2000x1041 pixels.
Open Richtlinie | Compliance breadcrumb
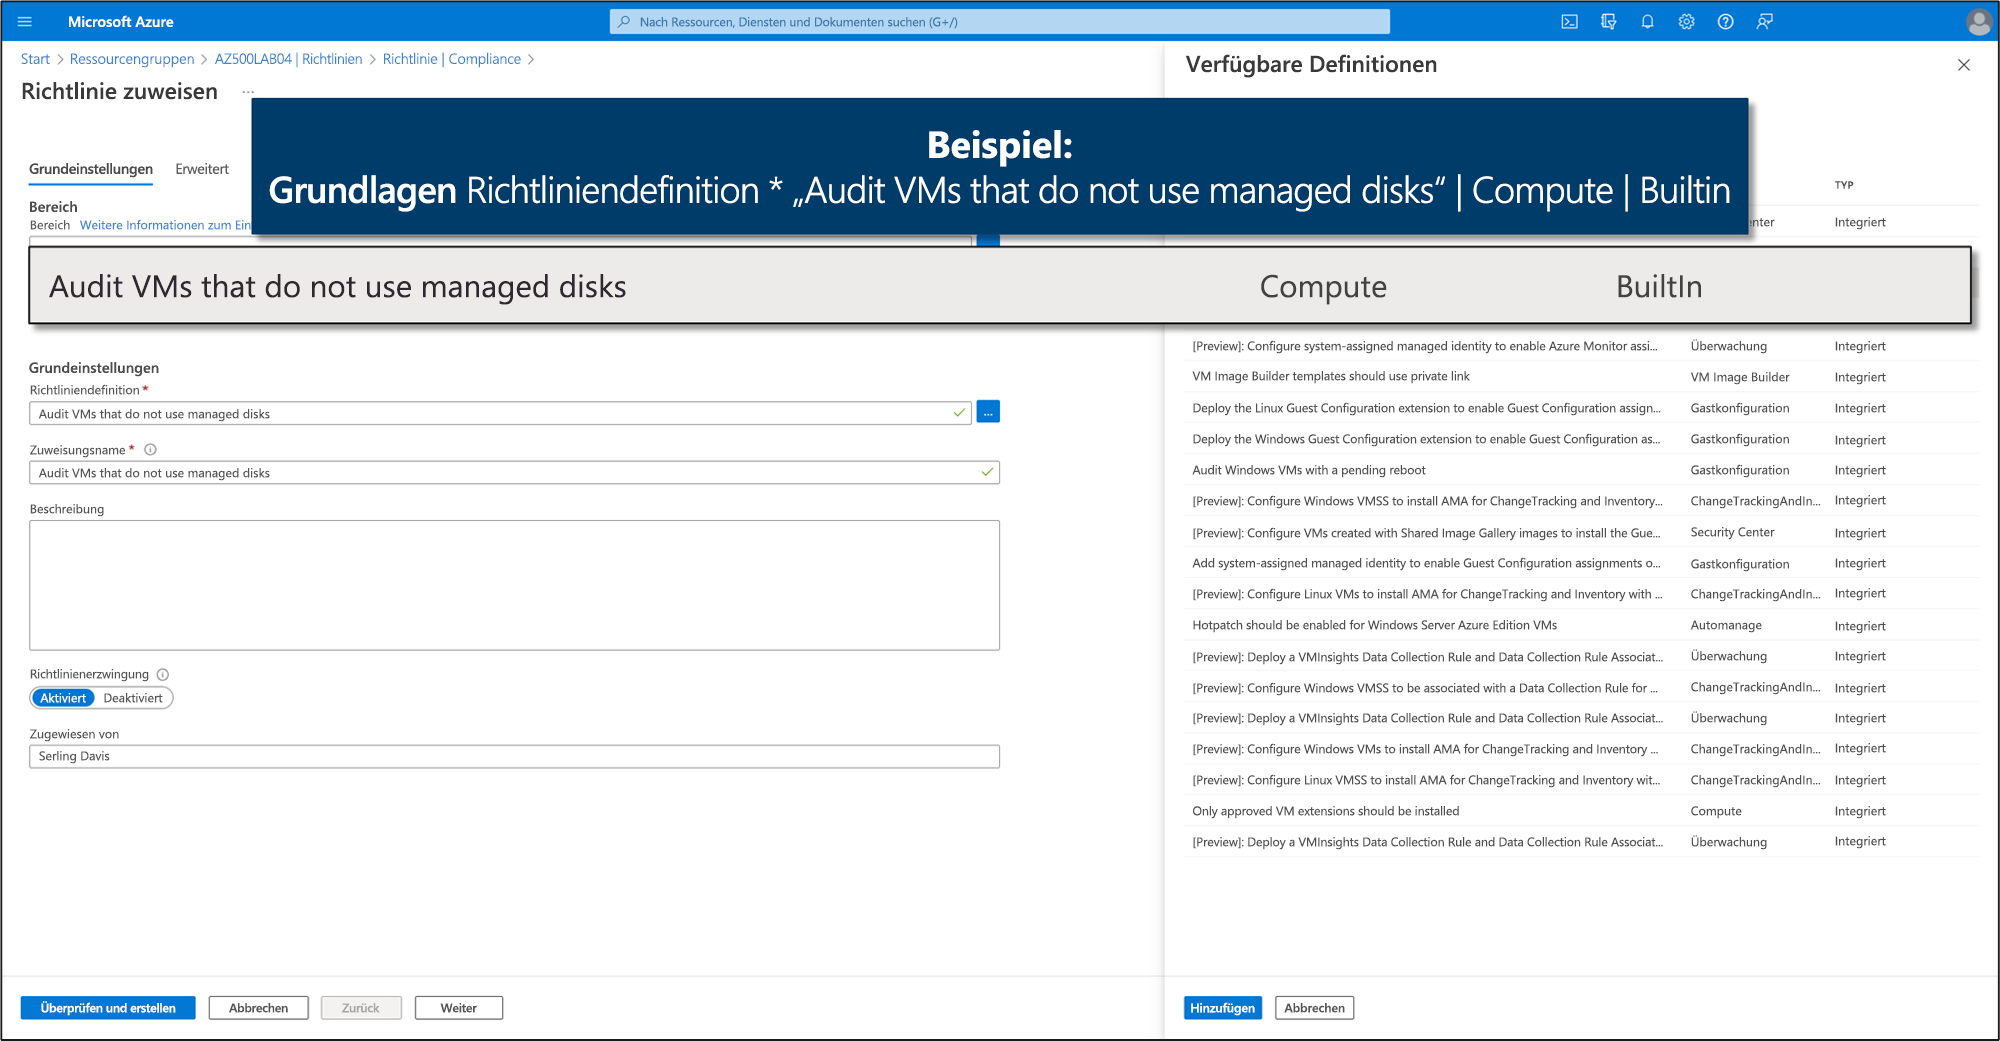click(452, 59)
